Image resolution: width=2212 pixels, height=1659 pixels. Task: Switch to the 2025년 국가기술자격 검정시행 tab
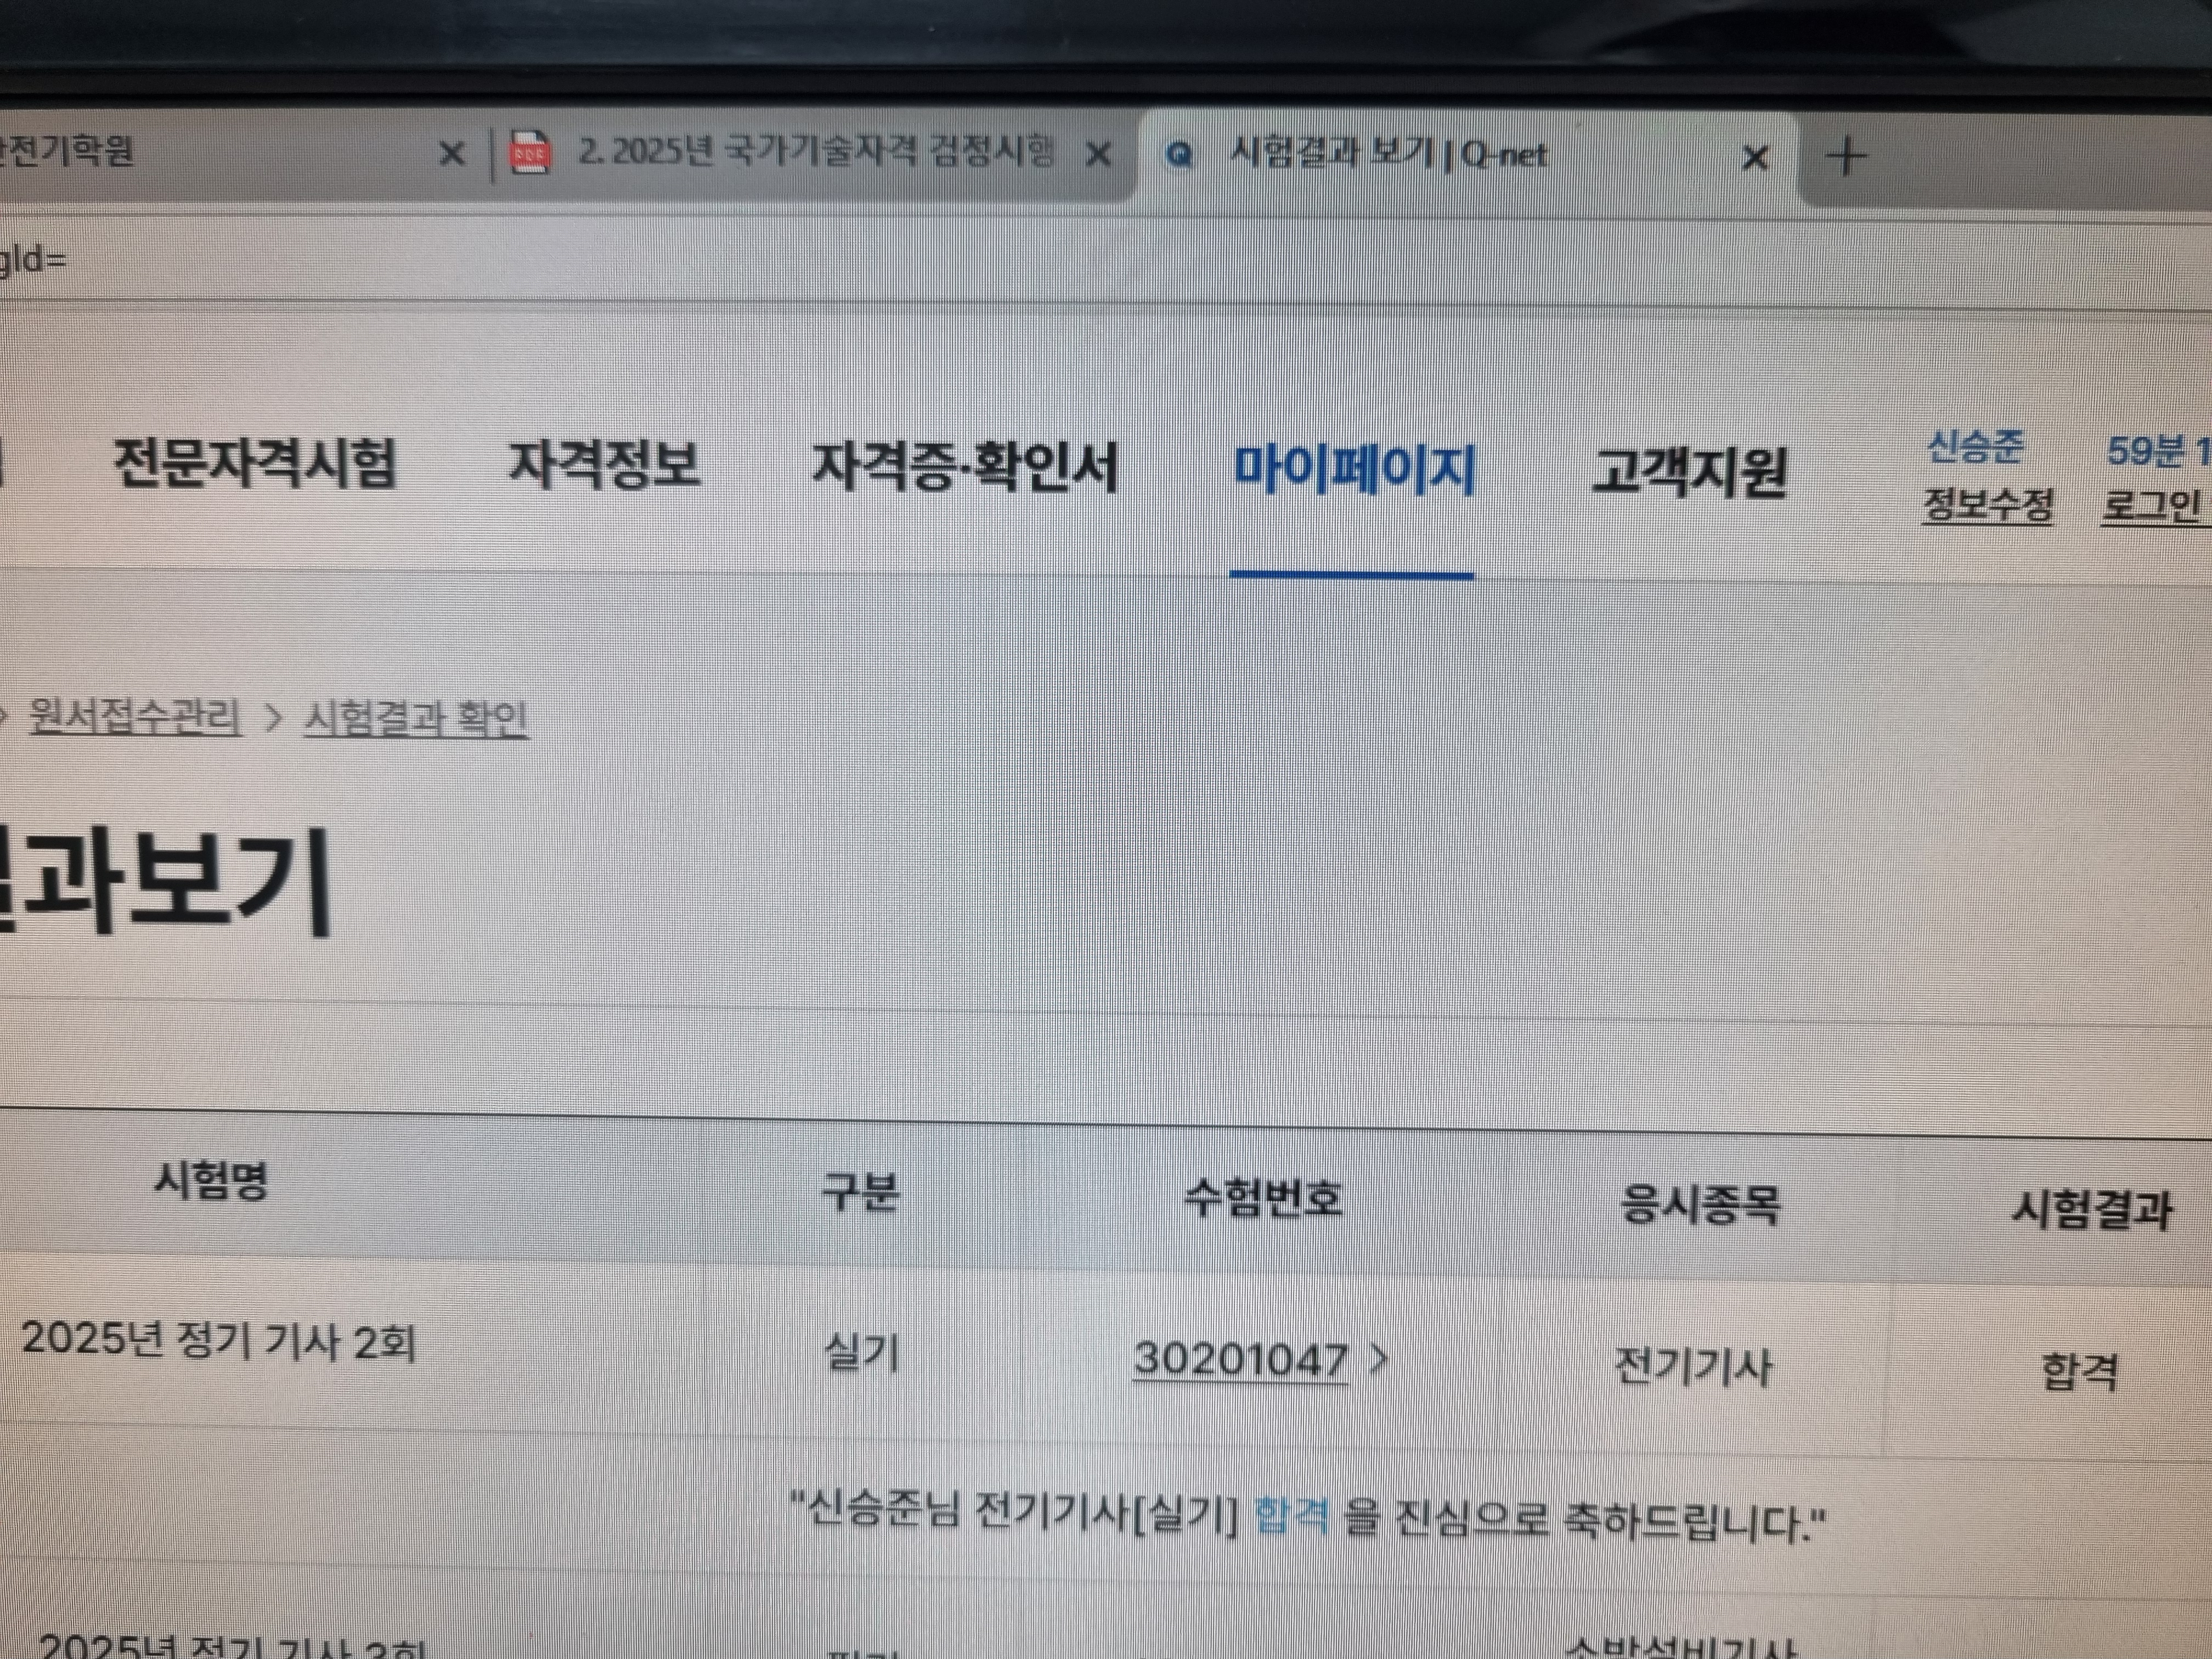(815, 152)
